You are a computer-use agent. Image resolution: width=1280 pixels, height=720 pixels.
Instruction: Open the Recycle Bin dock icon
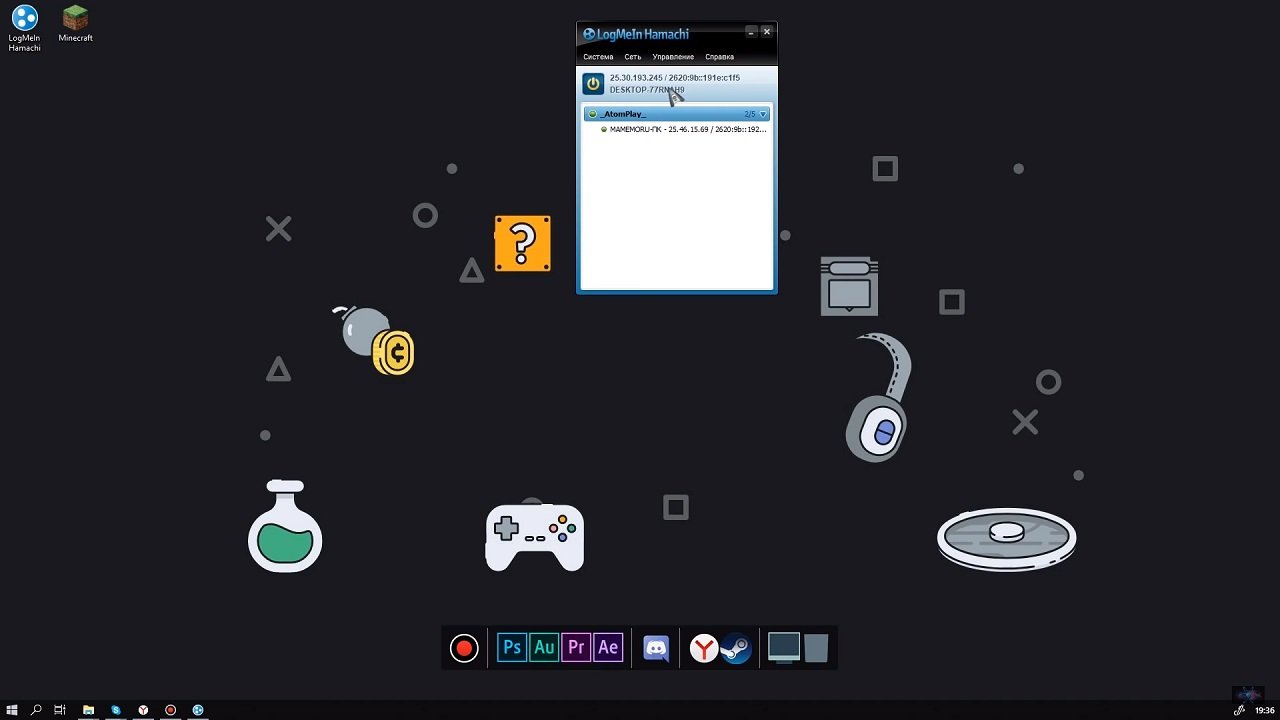(x=816, y=648)
